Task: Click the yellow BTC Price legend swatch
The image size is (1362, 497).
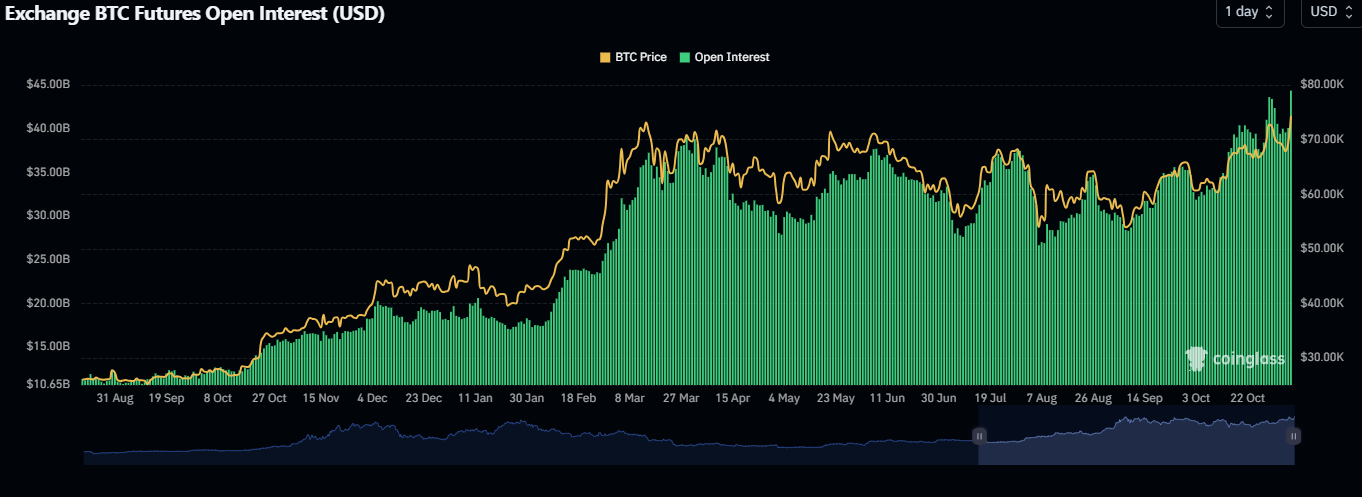Action: coord(605,57)
